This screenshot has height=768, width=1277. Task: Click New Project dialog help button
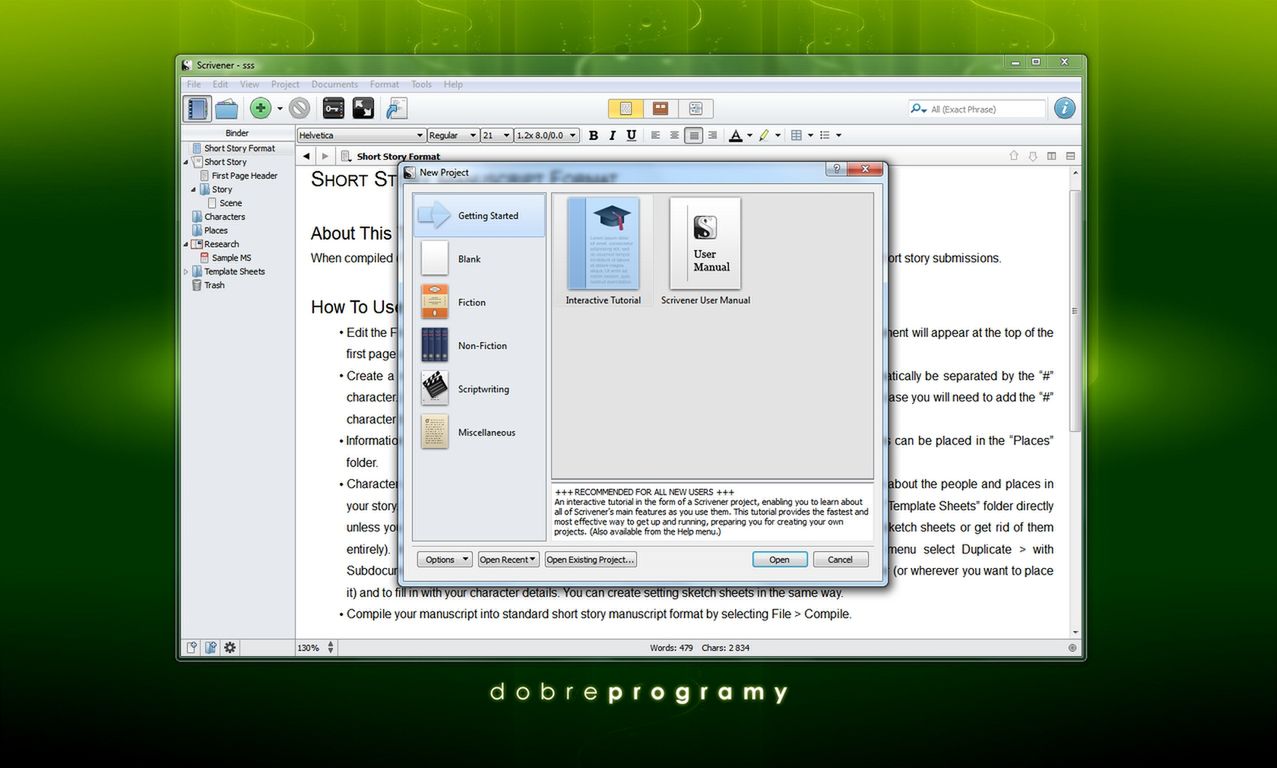pyautogui.click(x=835, y=169)
